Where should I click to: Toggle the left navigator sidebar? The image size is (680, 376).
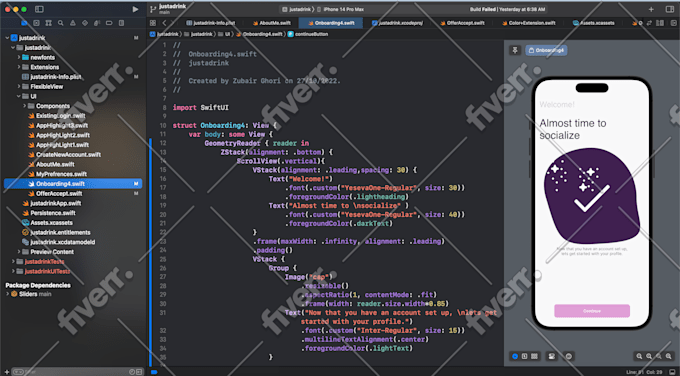coord(39,9)
